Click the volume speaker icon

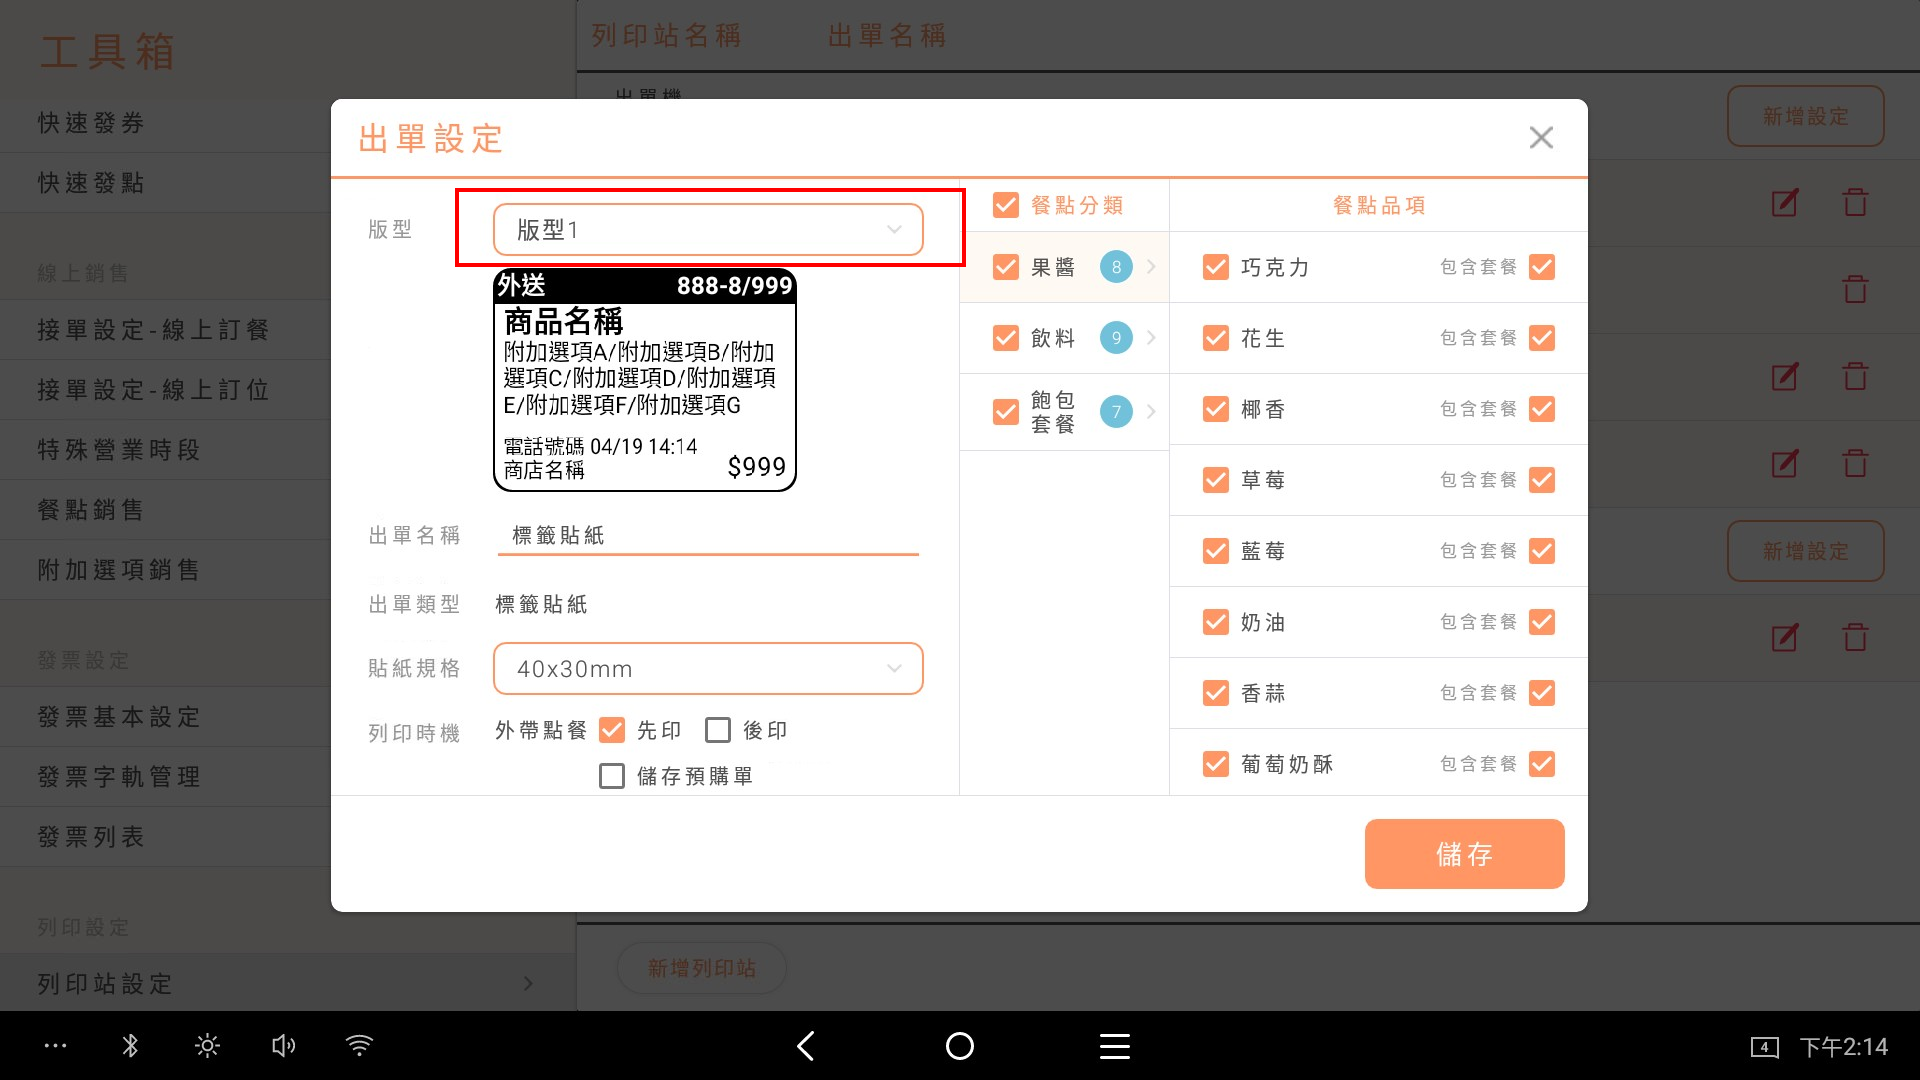pyautogui.click(x=283, y=1046)
